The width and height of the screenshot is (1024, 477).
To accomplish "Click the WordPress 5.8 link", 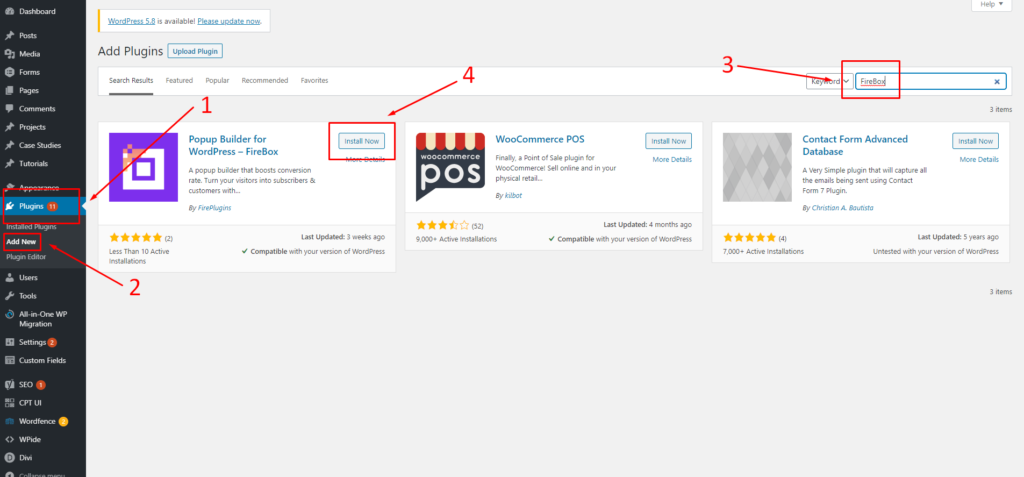I will [132, 21].
